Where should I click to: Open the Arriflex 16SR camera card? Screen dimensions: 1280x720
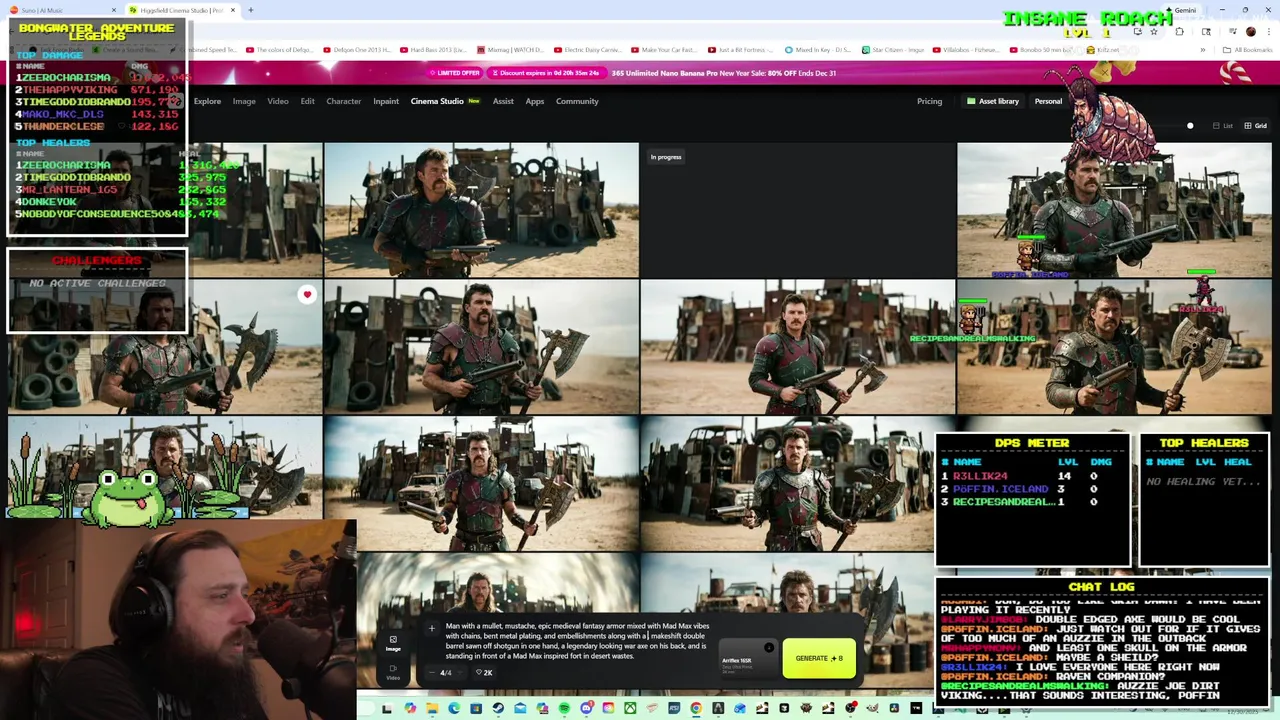tap(747, 659)
